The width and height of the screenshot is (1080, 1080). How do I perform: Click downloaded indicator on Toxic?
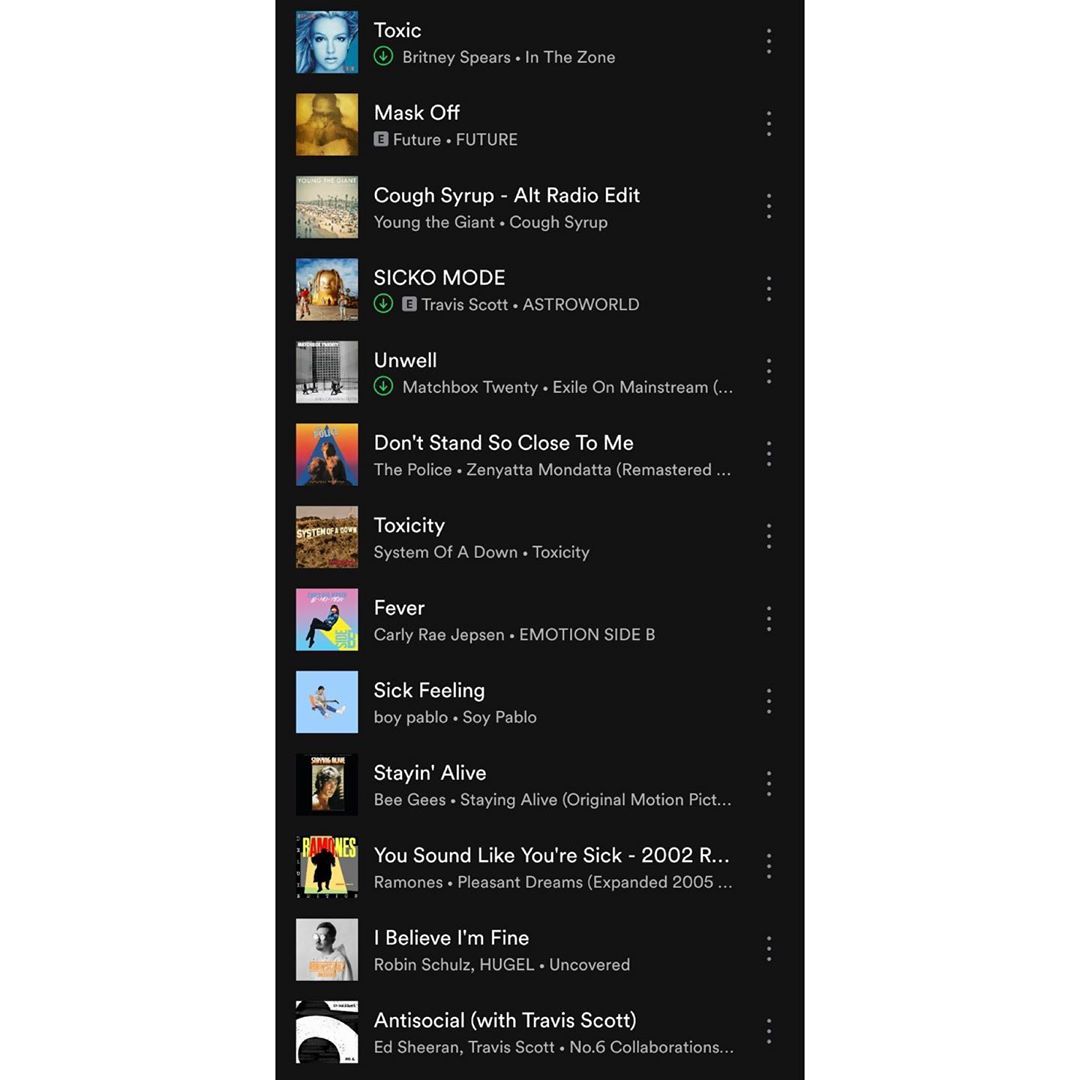click(384, 56)
